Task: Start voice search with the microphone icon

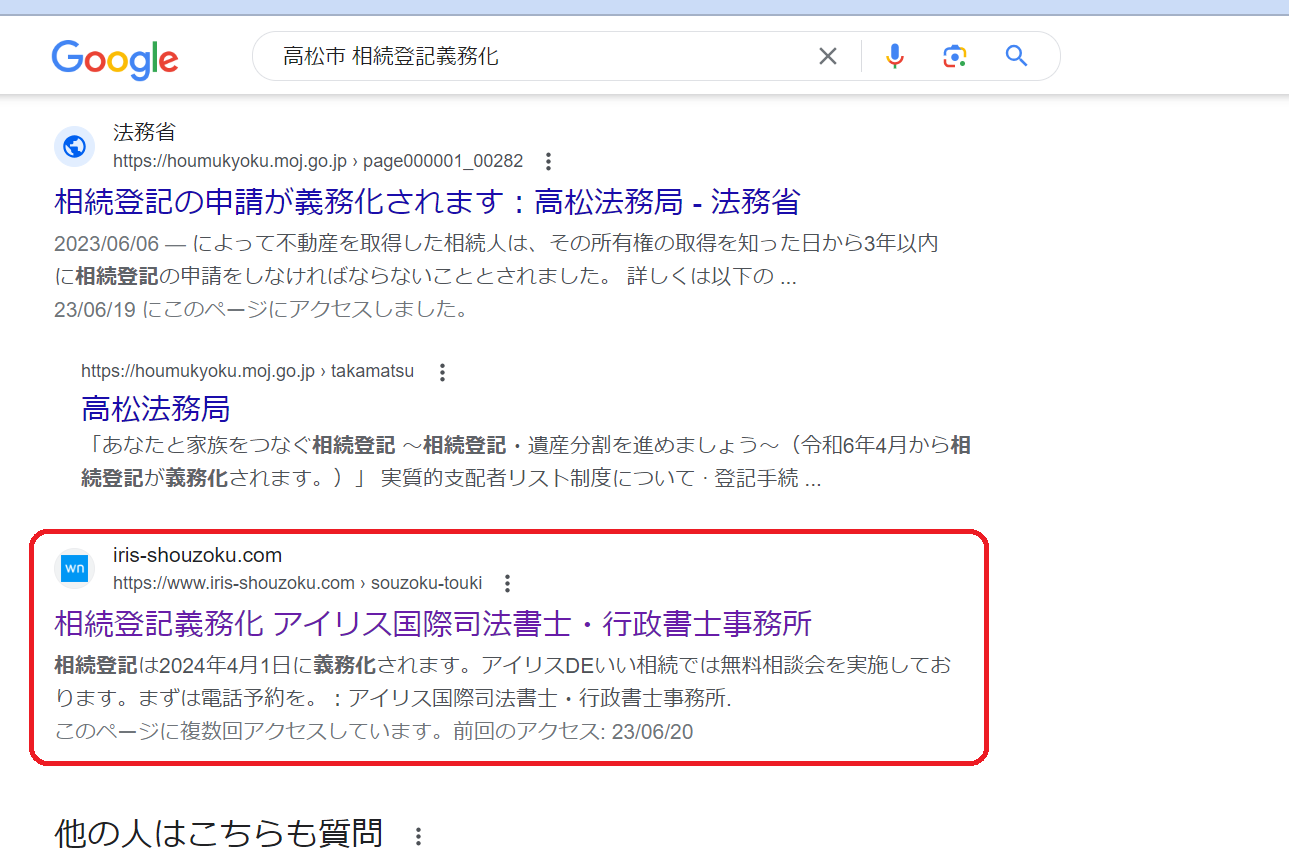Action: 895,56
